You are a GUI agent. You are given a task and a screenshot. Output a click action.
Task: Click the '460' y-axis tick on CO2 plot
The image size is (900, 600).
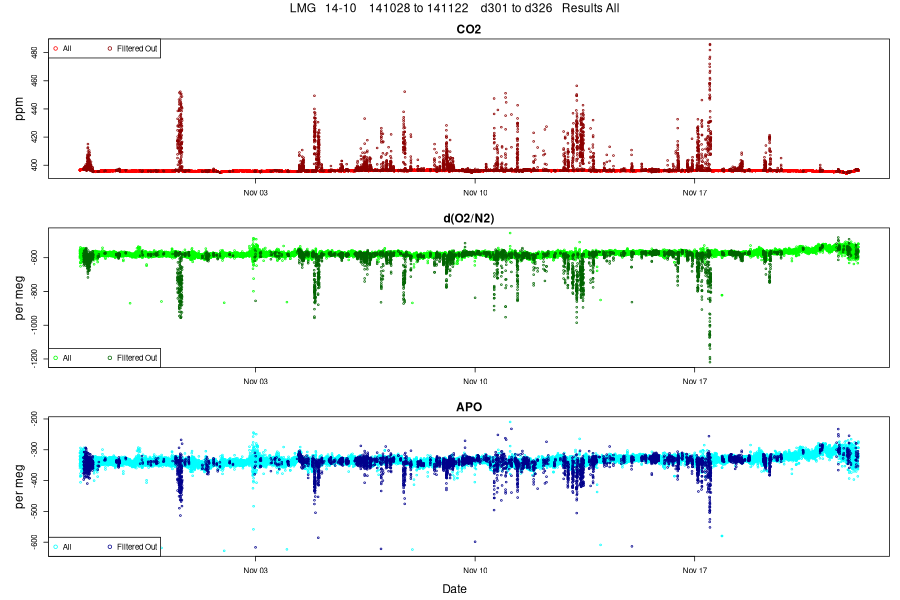(34, 80)
